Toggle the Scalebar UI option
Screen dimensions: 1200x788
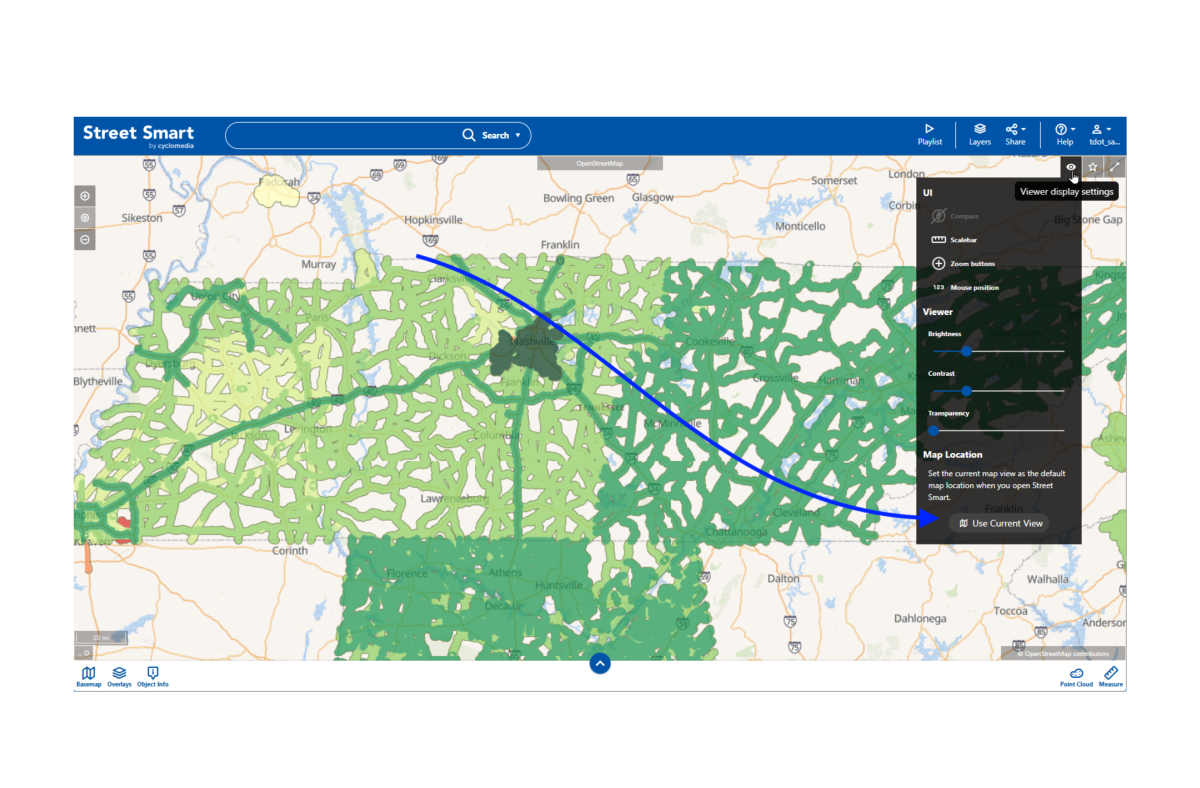(955, 240)
